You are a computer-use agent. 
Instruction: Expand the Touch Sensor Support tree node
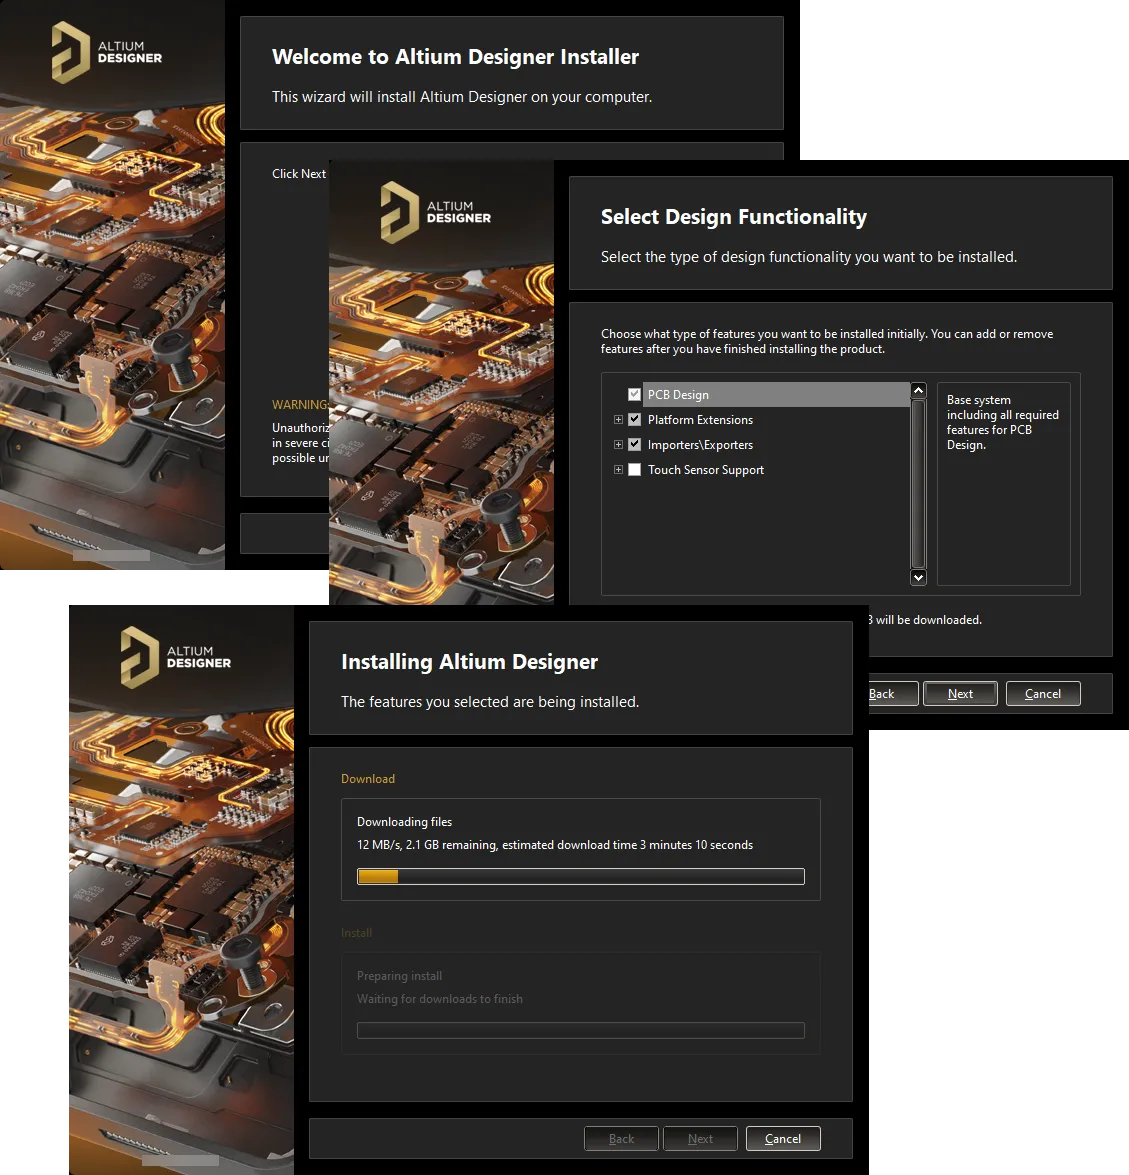click(x=618, y=470)
